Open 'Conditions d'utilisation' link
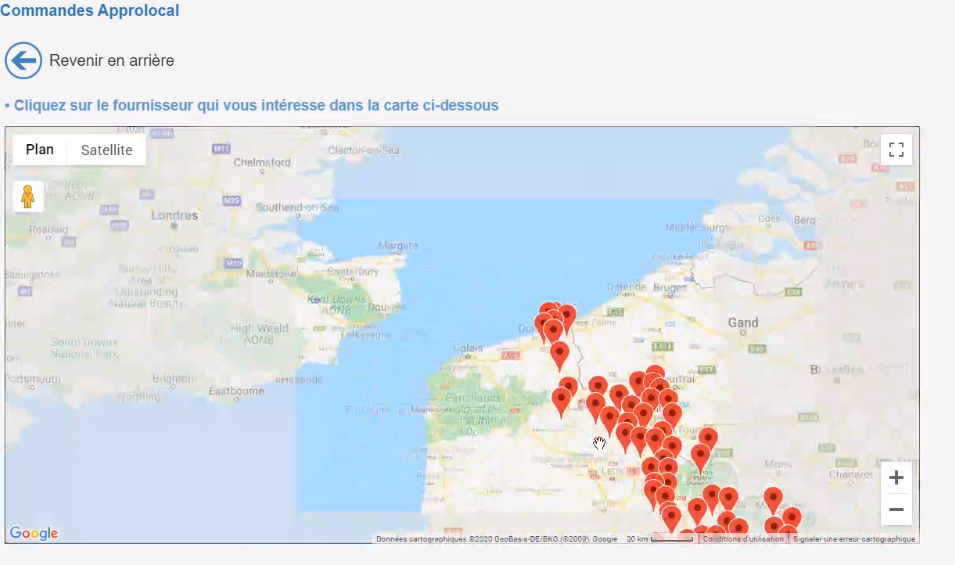 743,539
